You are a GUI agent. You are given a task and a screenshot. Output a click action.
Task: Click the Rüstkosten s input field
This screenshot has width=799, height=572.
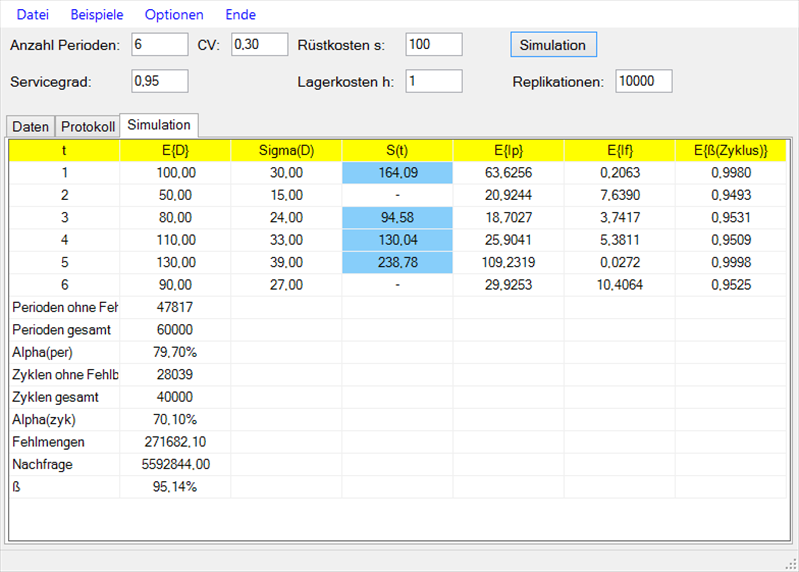[433, 45]
